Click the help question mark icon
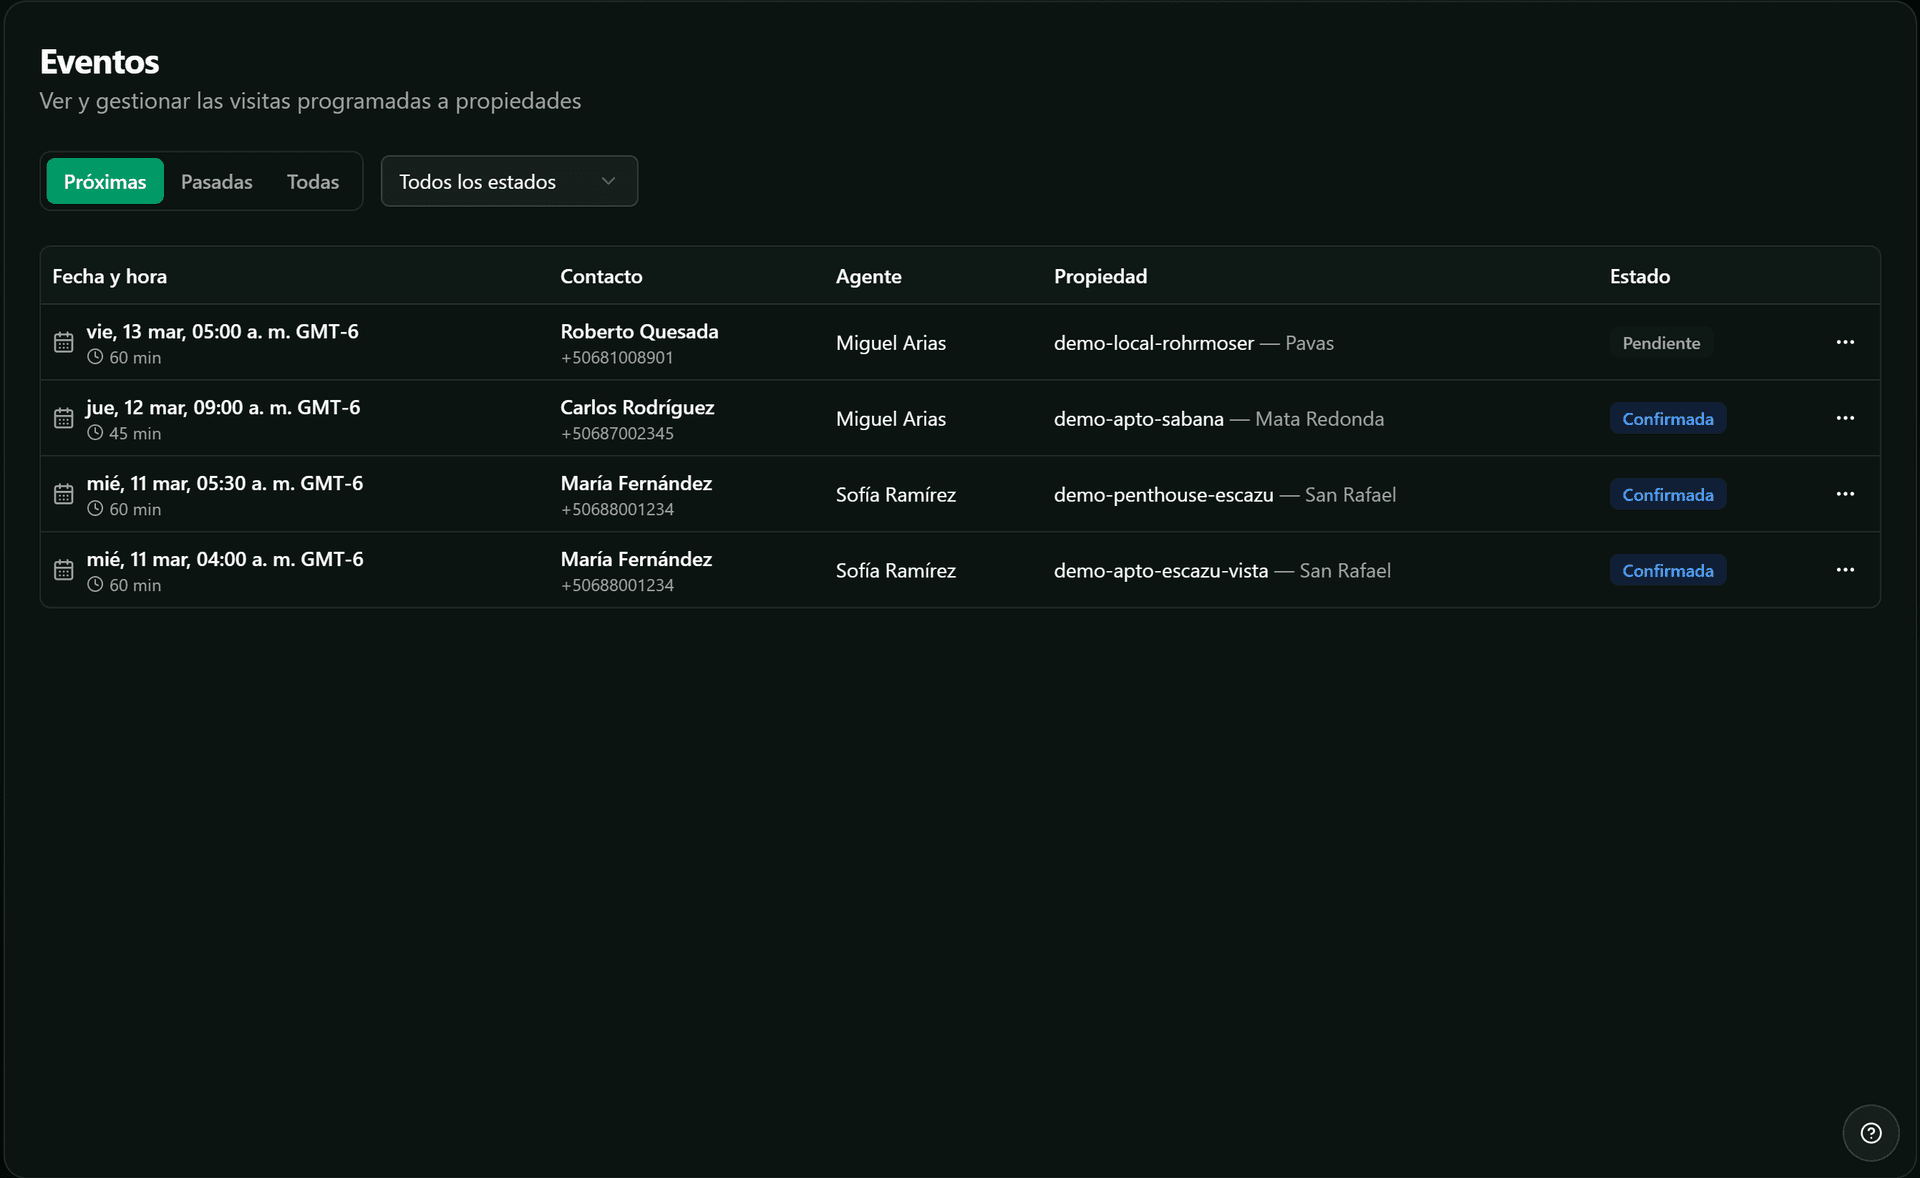1920x1178 pixels. tap(1870, 1133)
